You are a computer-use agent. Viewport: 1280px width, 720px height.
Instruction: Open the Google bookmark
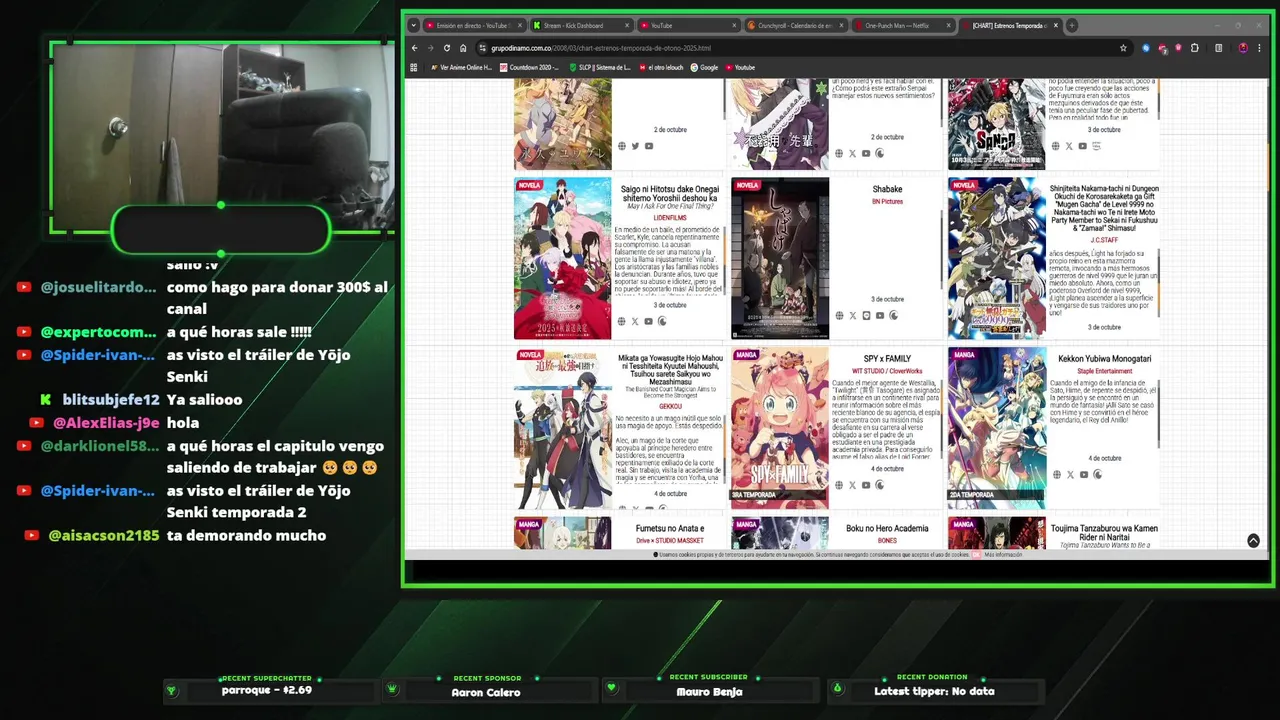point(704,67)
